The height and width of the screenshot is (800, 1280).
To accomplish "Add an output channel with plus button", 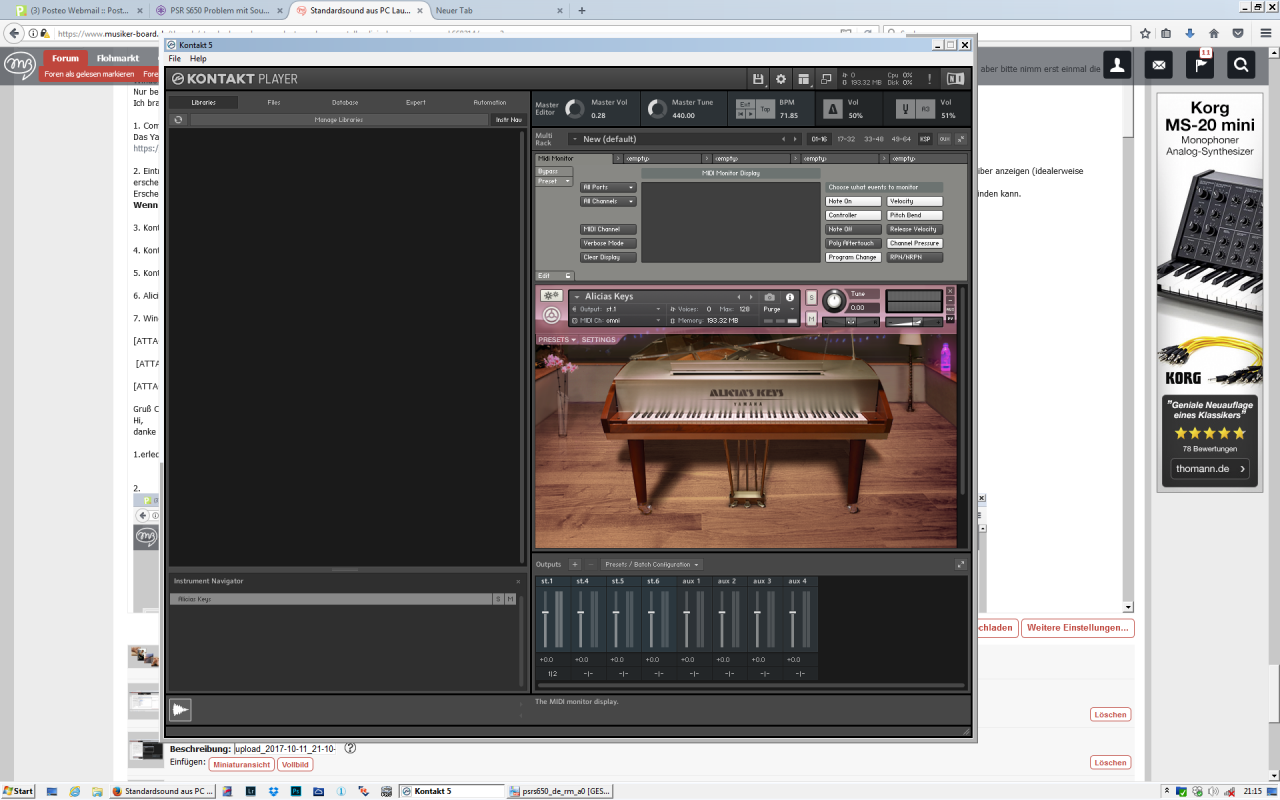I will tap(575, 564).
